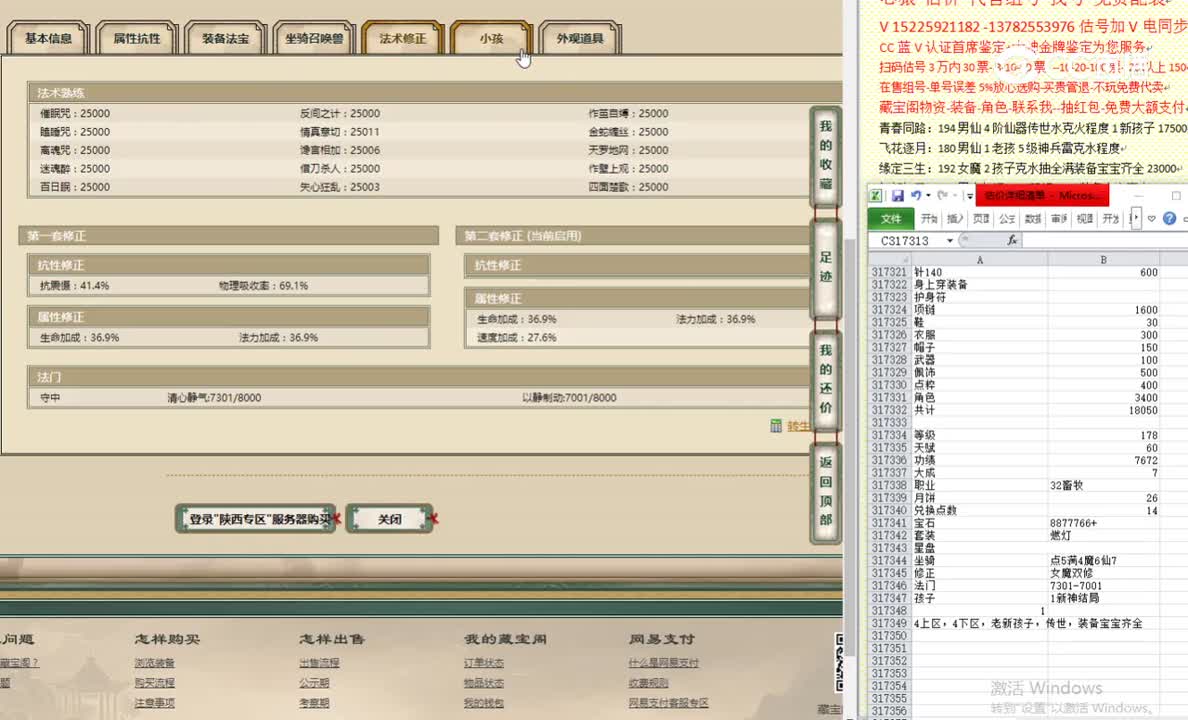Click the 登录陕西专区服务器购买 button
The image size is (1188, 720).
pos(255,518)
